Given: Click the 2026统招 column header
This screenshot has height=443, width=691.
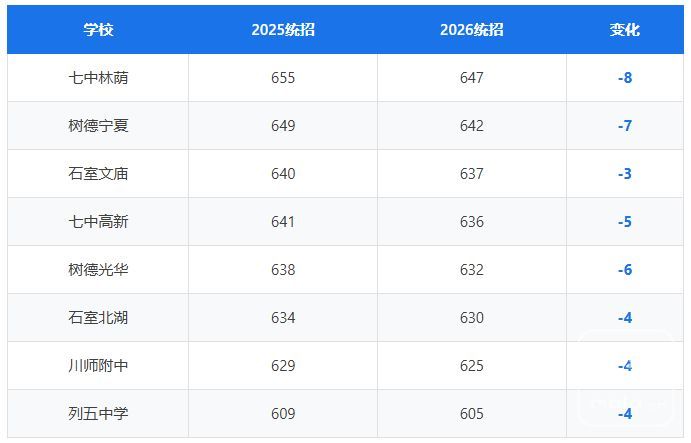Looking at the screenshot, I should pos(472,30).
